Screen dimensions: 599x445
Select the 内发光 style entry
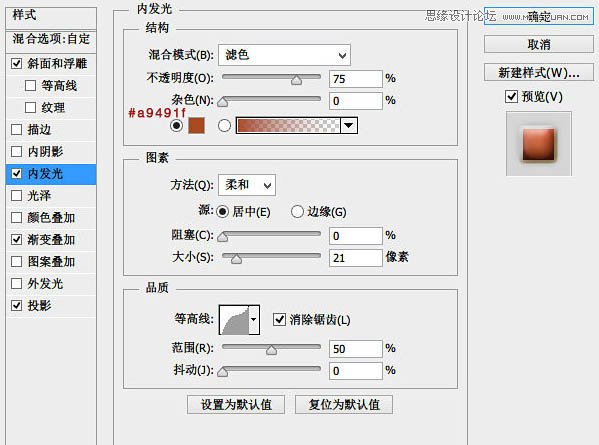click(51, 174)
